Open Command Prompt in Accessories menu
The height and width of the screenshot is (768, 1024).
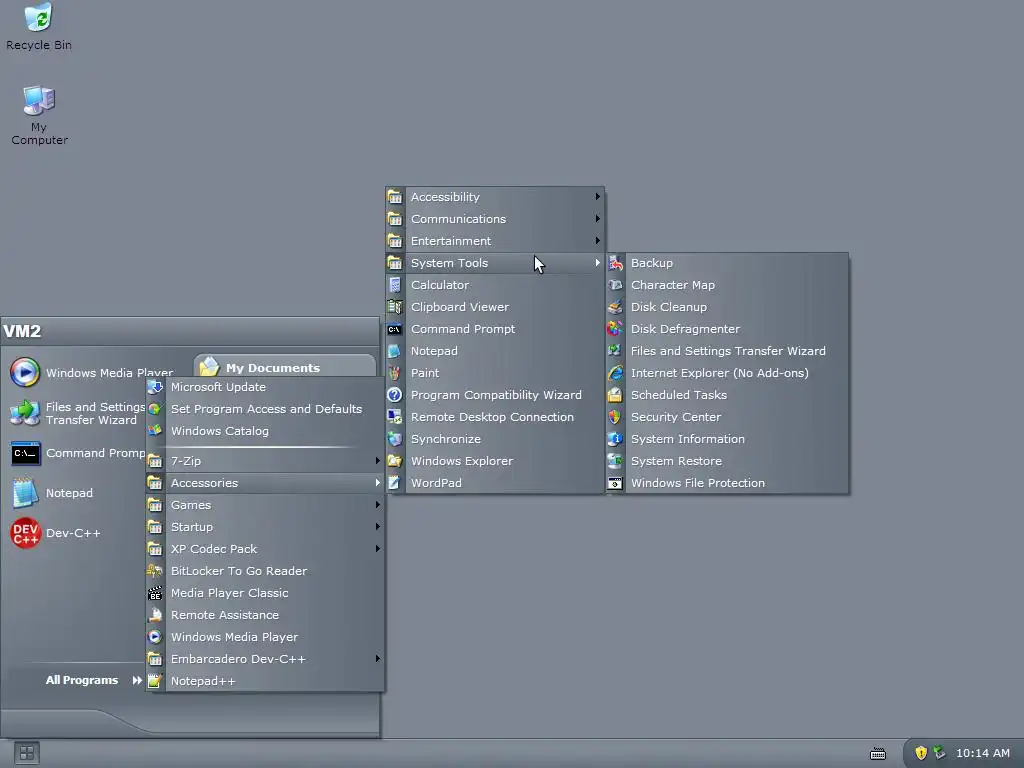coord(495,329)
